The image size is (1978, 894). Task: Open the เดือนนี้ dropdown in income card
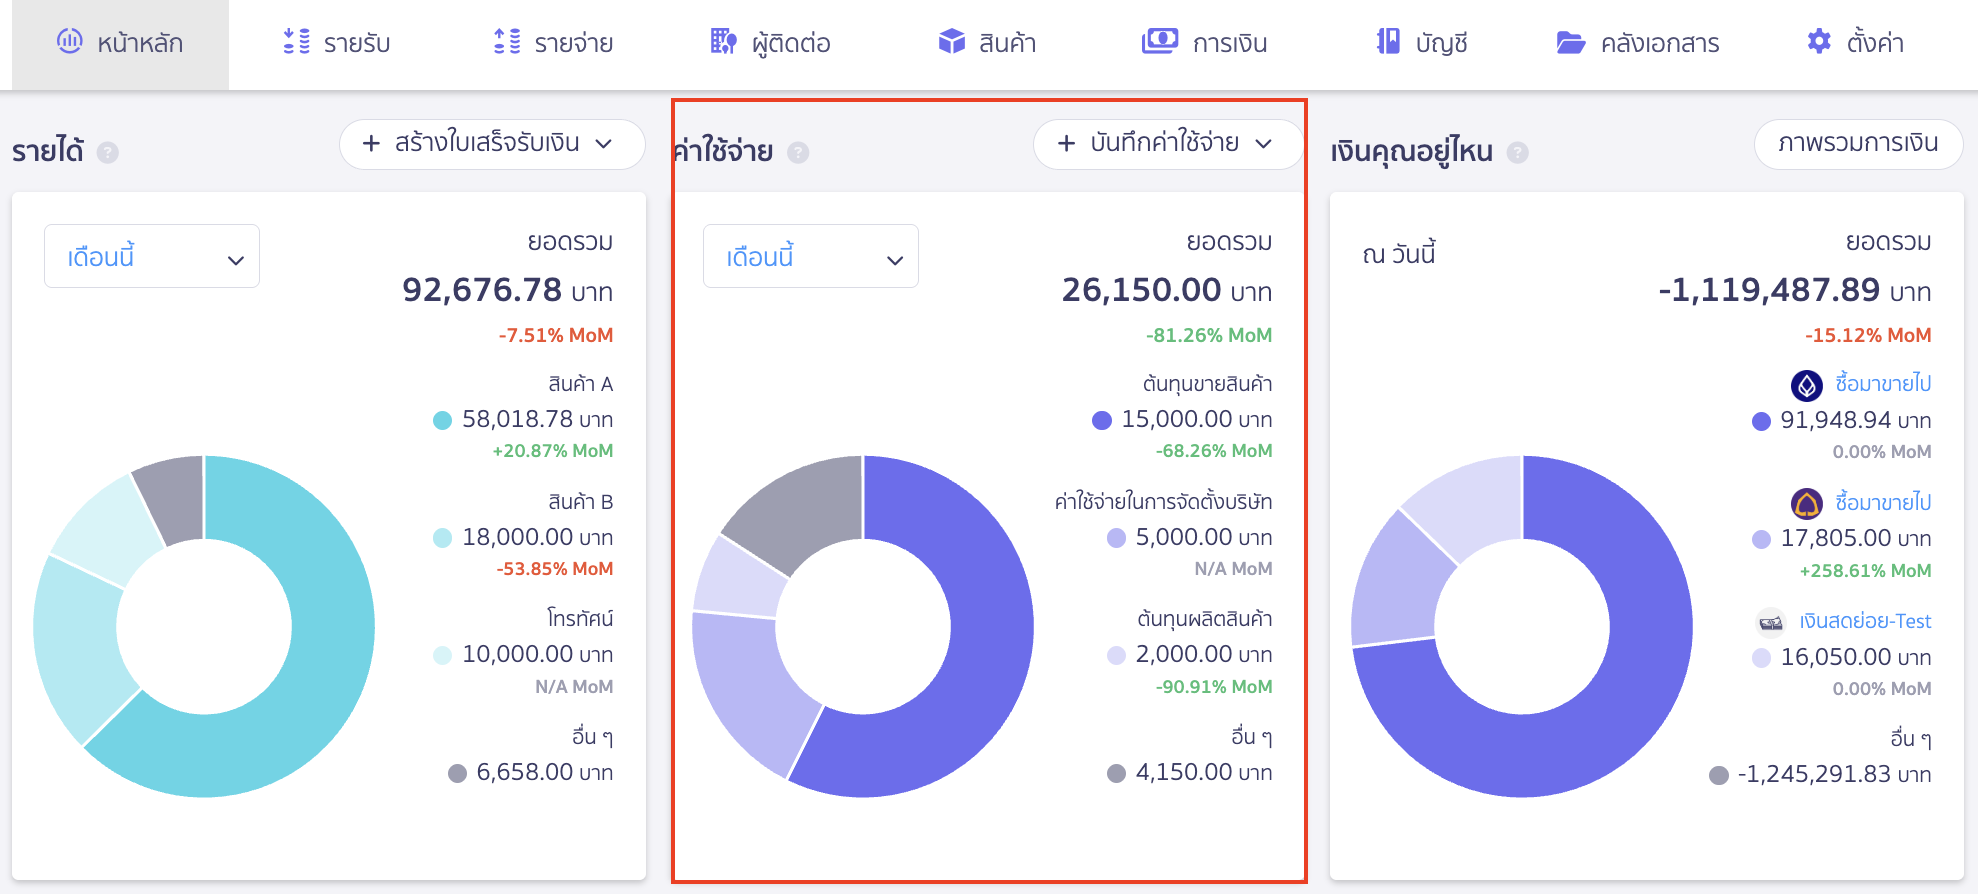pyautogui.click(x=152, y=257)
